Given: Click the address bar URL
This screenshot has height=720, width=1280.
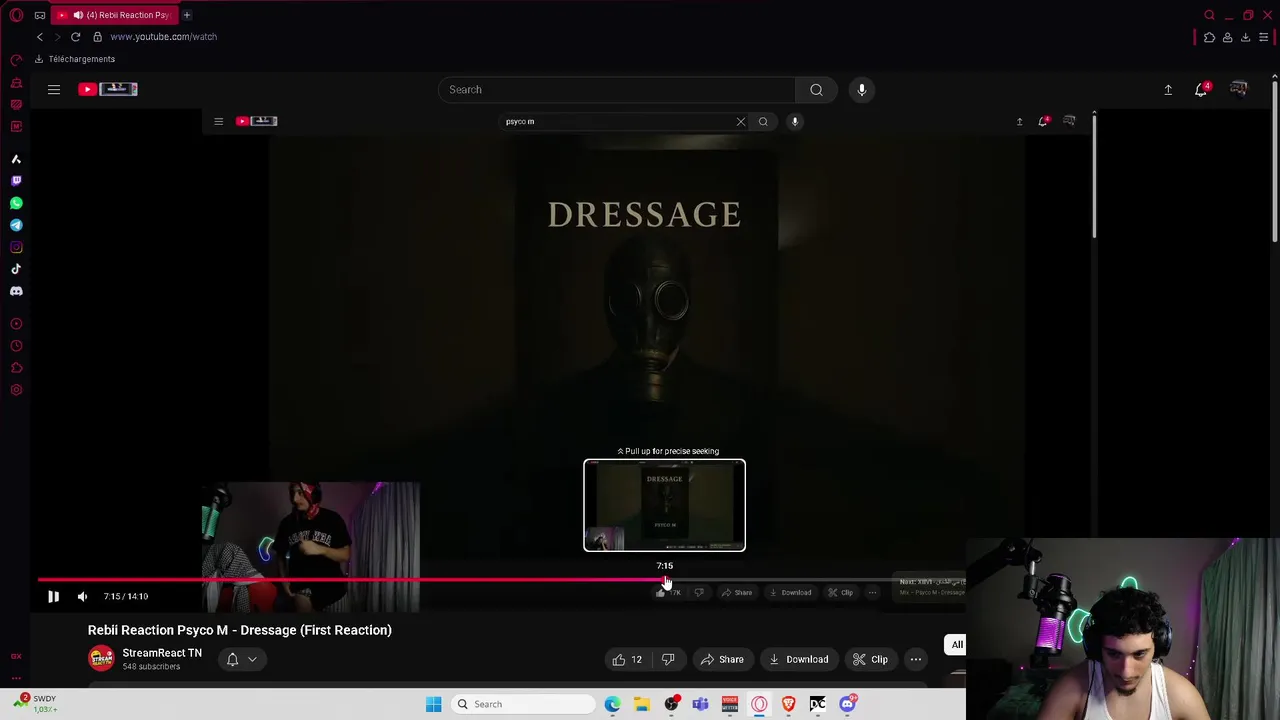Looking at the screenshot, I should coord(163,37).
